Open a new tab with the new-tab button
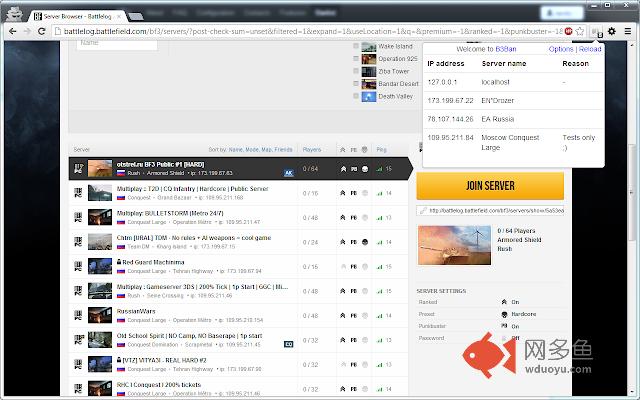Screen dimensions: 640x400 [x=135, y=16]
